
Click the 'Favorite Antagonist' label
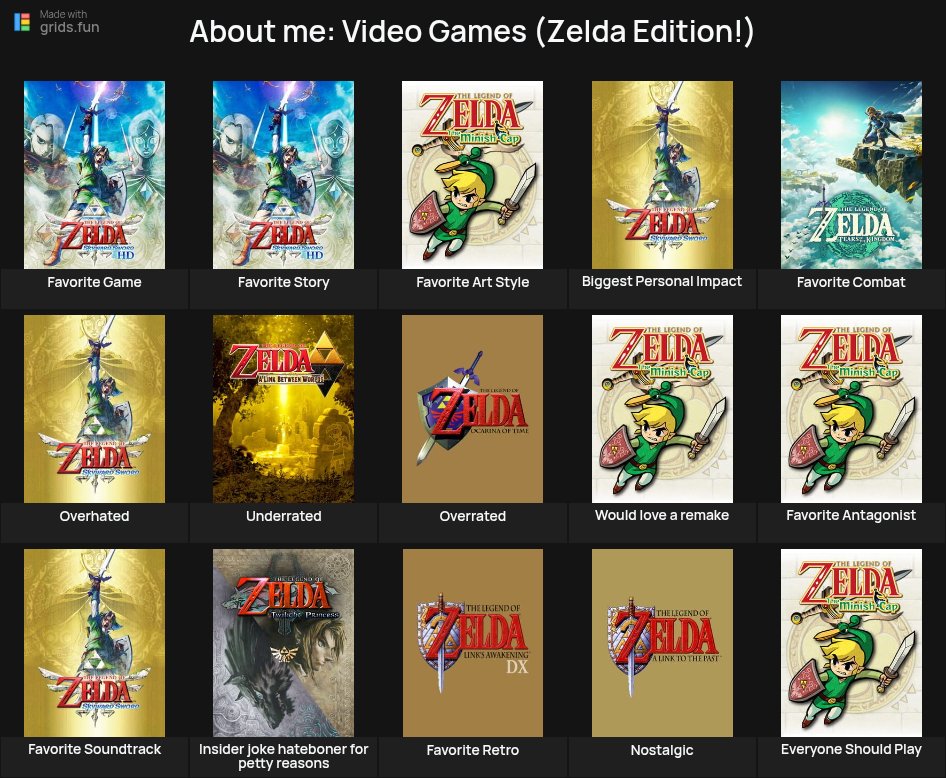851,515
